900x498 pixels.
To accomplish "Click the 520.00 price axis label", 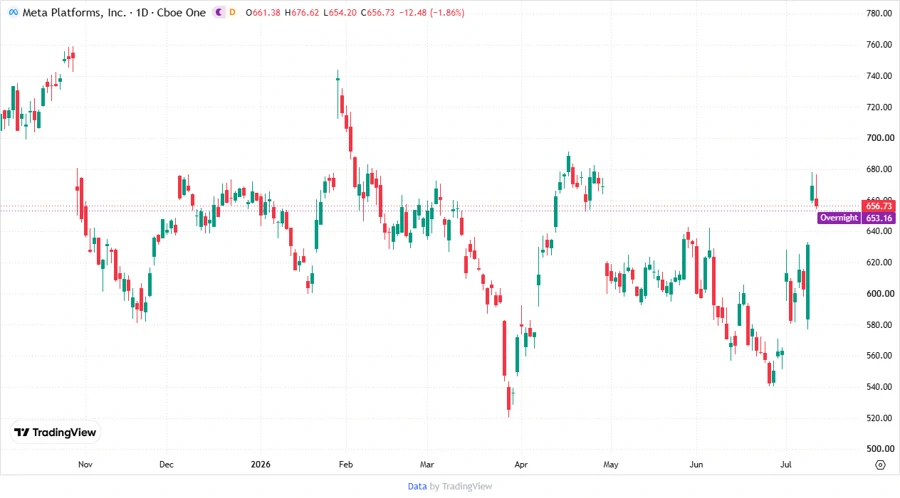I will [879, 418].
